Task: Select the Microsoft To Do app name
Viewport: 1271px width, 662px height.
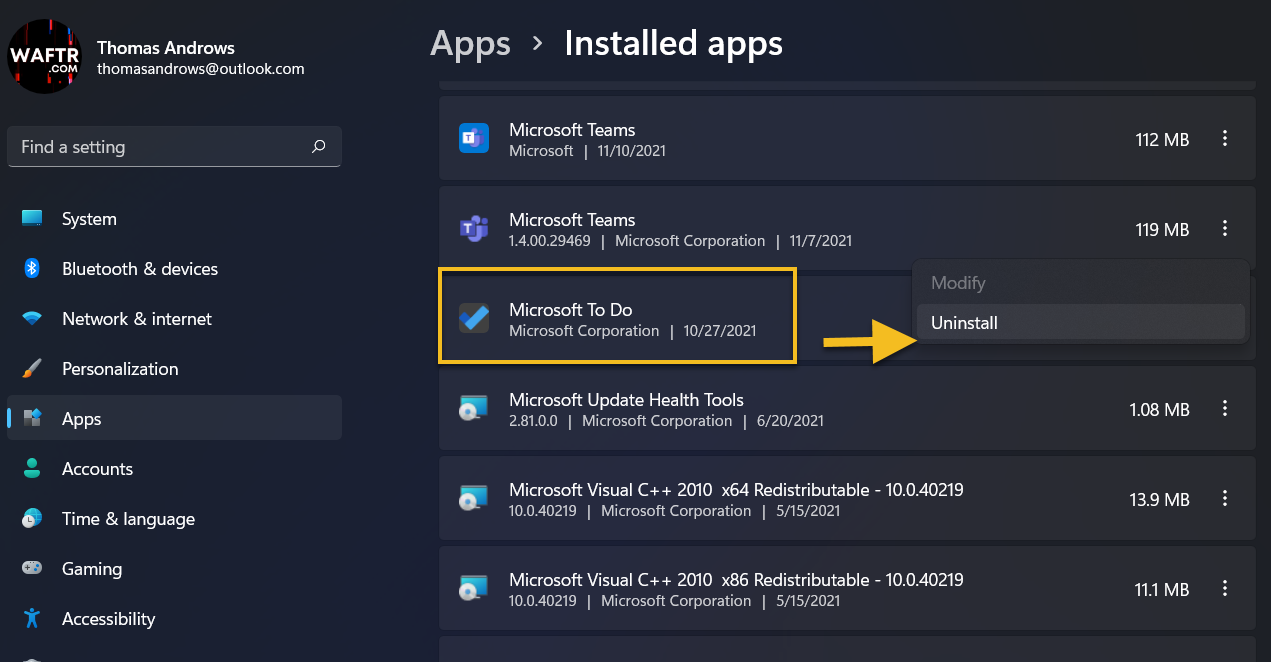Action: [x=570, y=310]
